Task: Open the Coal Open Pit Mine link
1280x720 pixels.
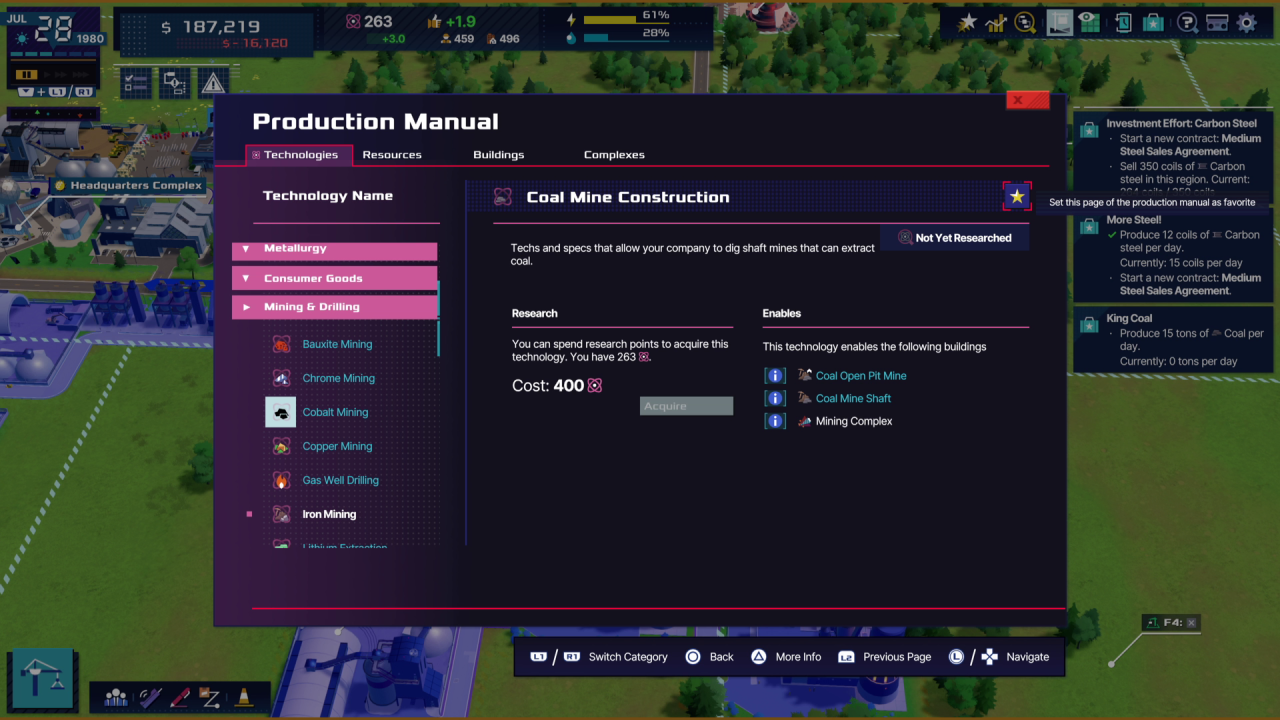Action: pos(861,376)
